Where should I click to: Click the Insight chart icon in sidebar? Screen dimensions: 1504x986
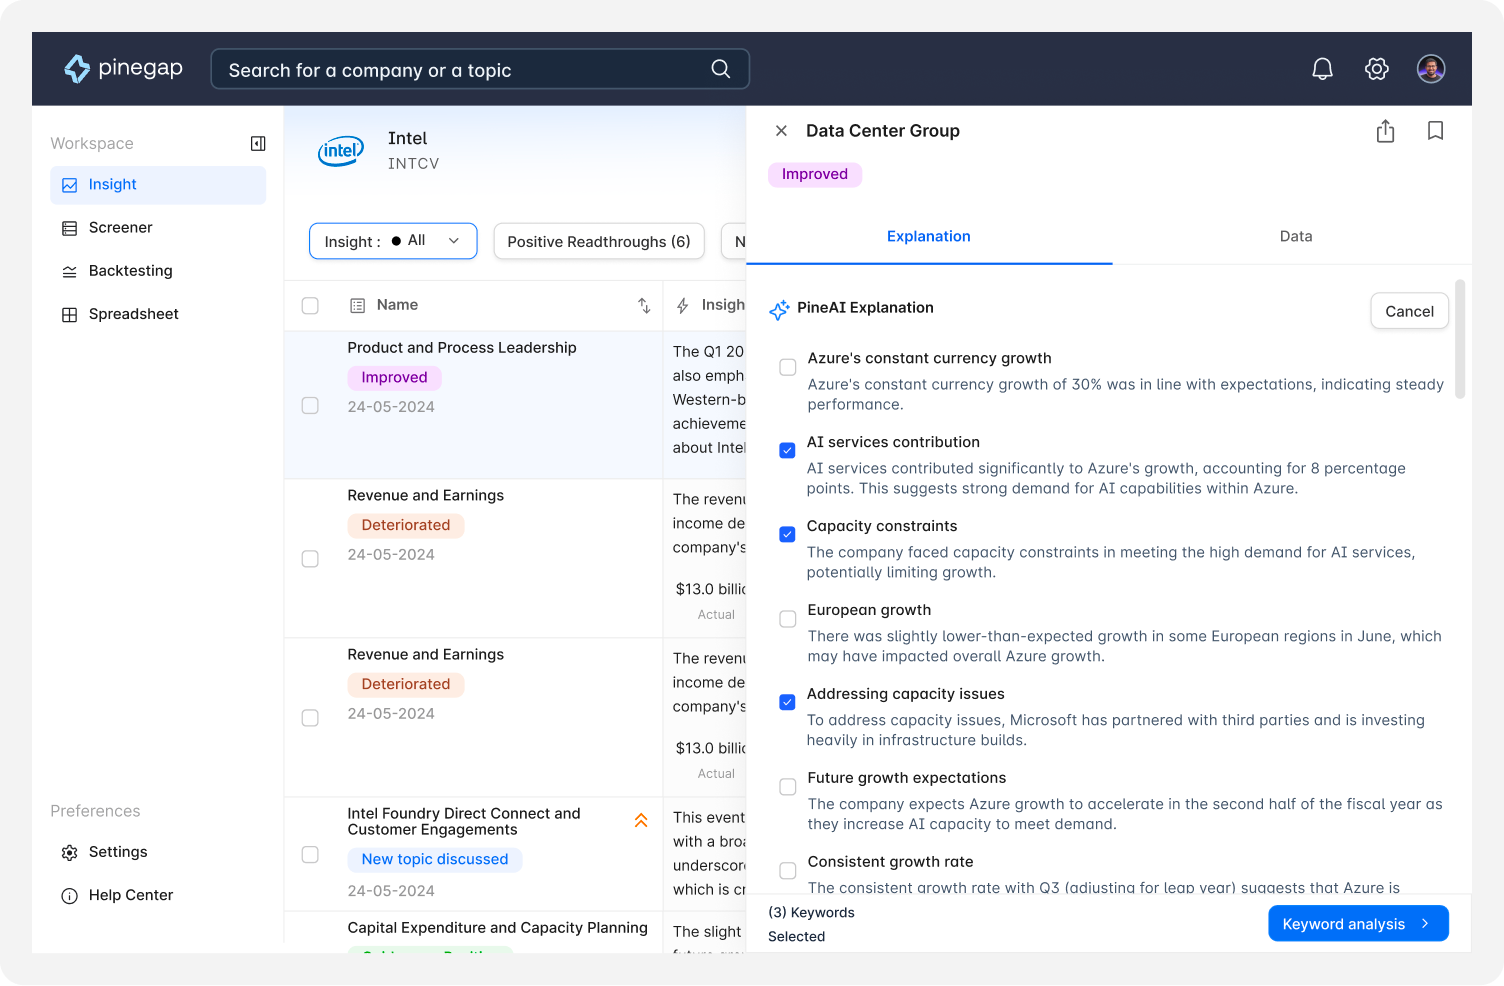(x=70, y=185)
